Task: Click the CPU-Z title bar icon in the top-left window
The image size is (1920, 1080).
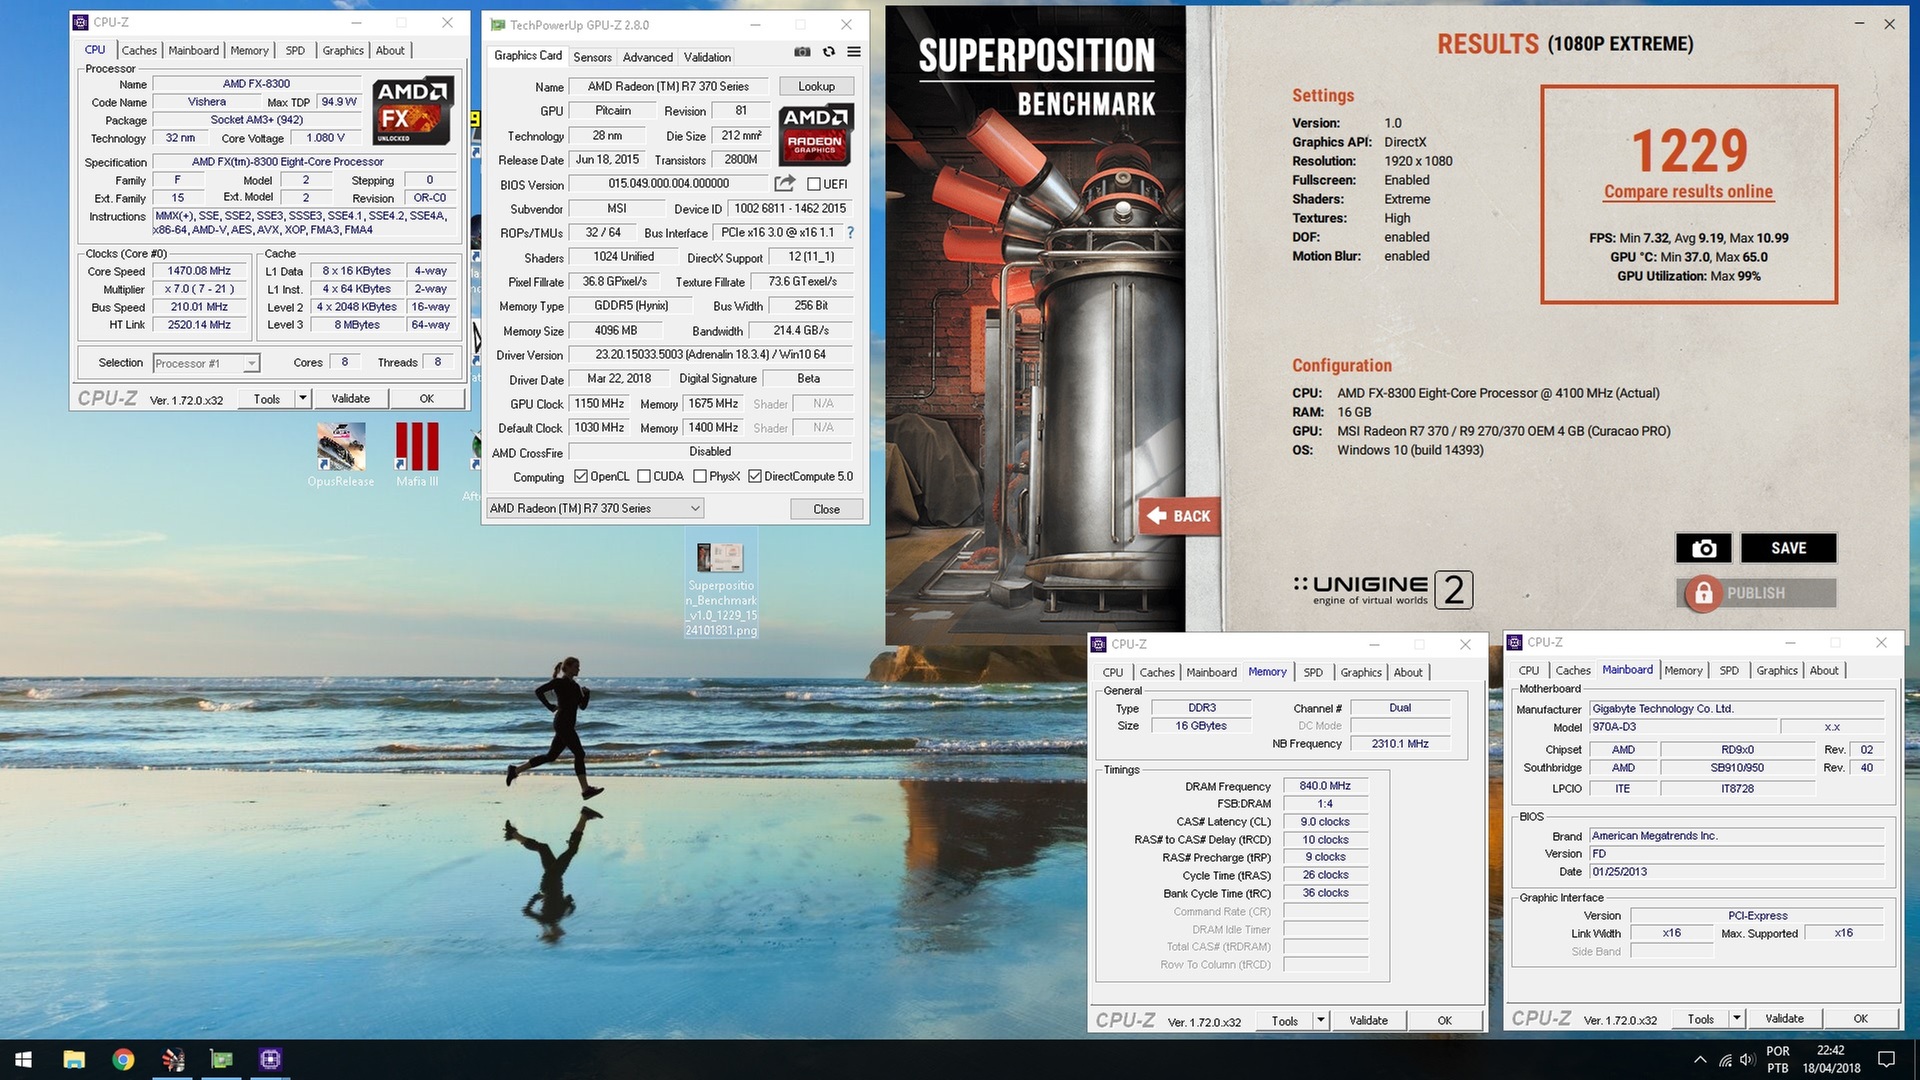Action: pos(80,22)
